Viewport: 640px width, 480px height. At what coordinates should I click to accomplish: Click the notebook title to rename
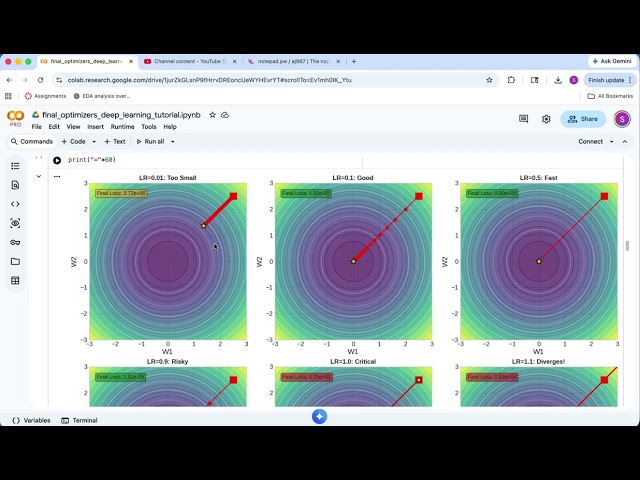122,115
